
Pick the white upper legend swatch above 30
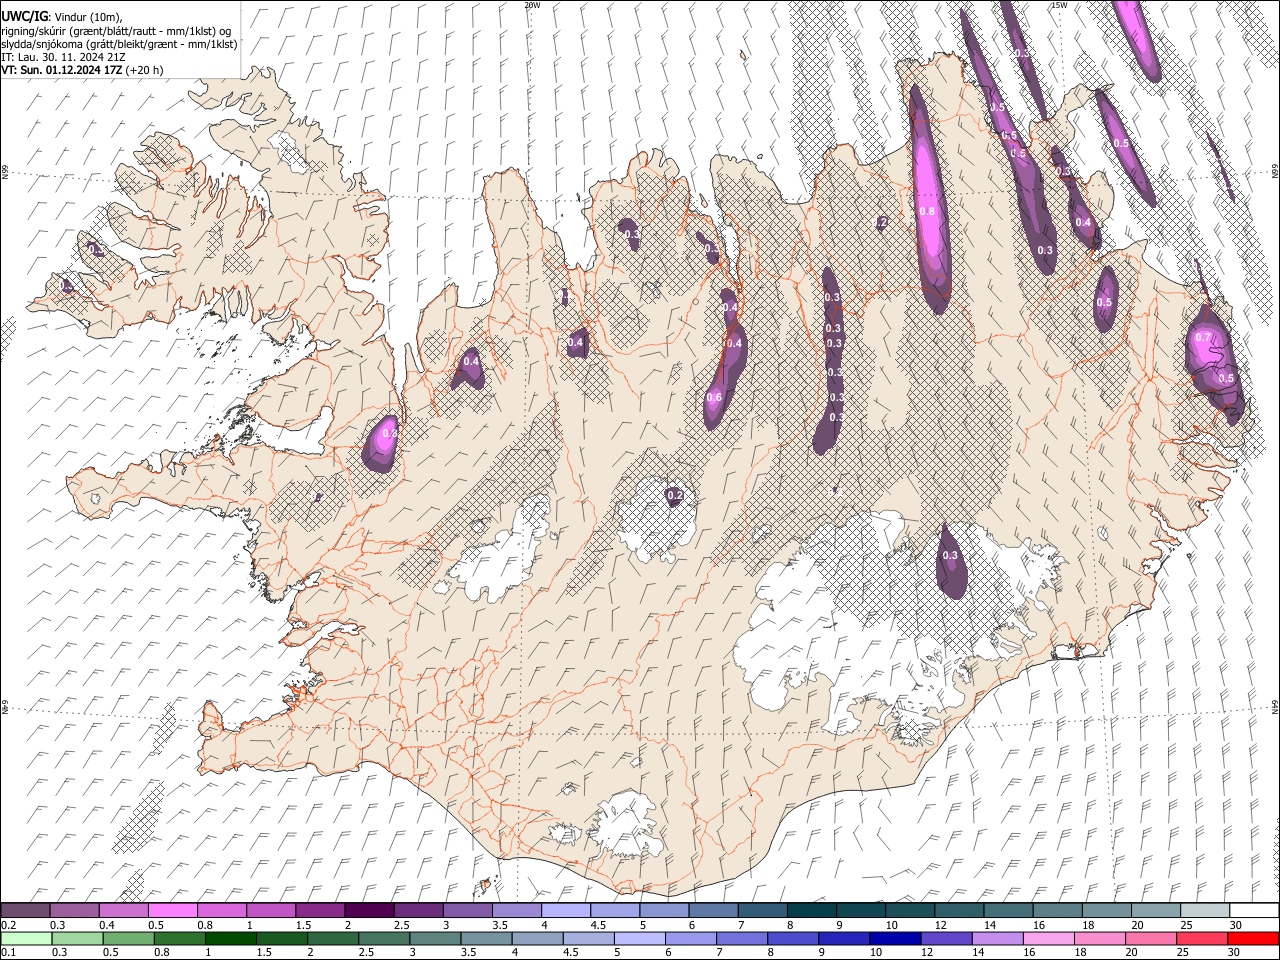click(x=1253, y=911)
